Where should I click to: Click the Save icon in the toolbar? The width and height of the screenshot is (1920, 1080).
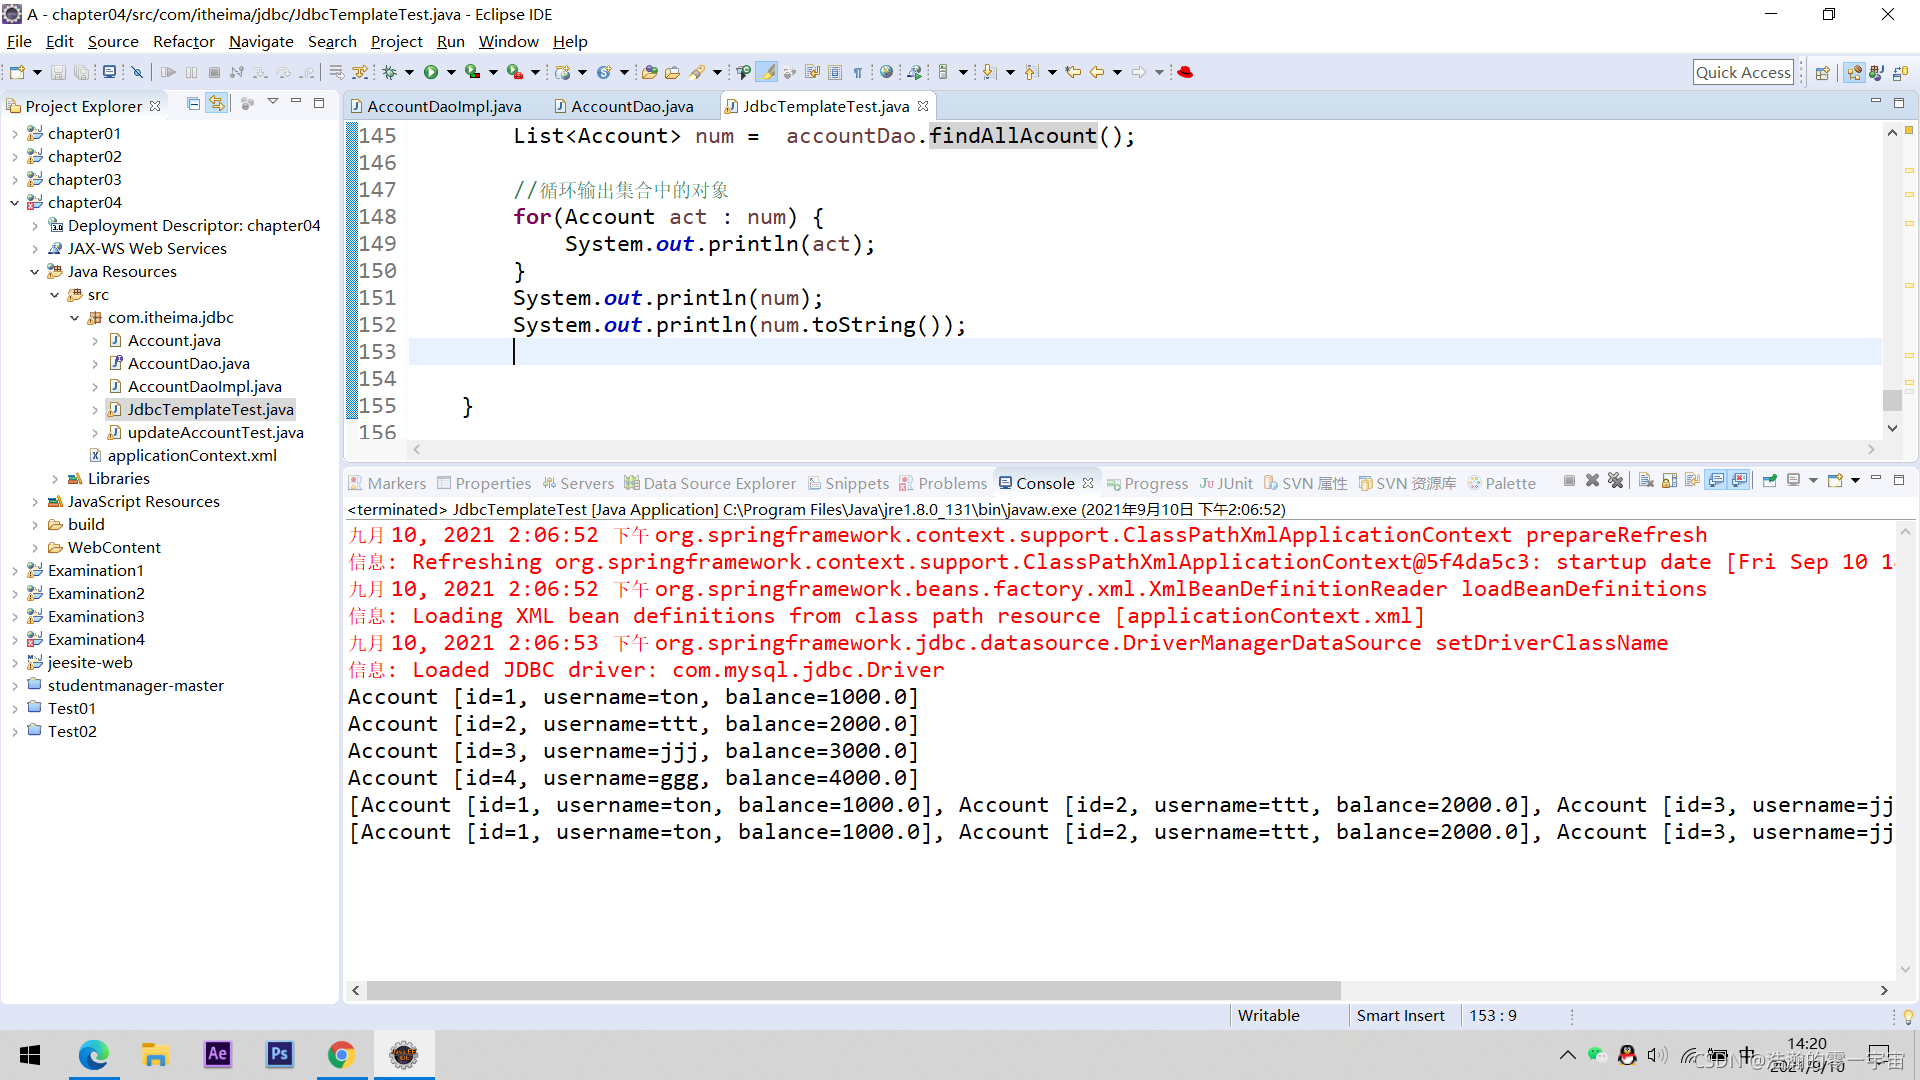coord(58,72)
